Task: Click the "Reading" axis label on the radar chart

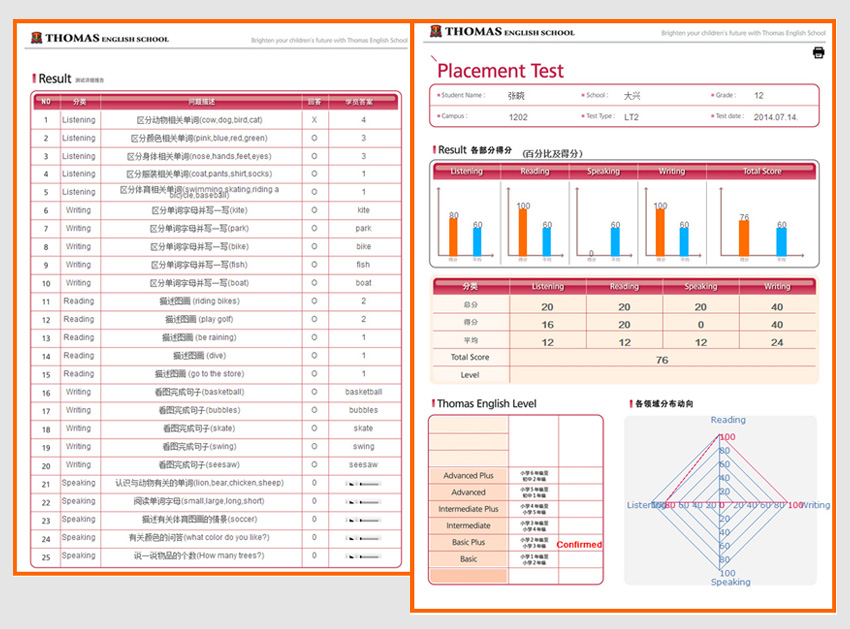Action: pos(728,420)
